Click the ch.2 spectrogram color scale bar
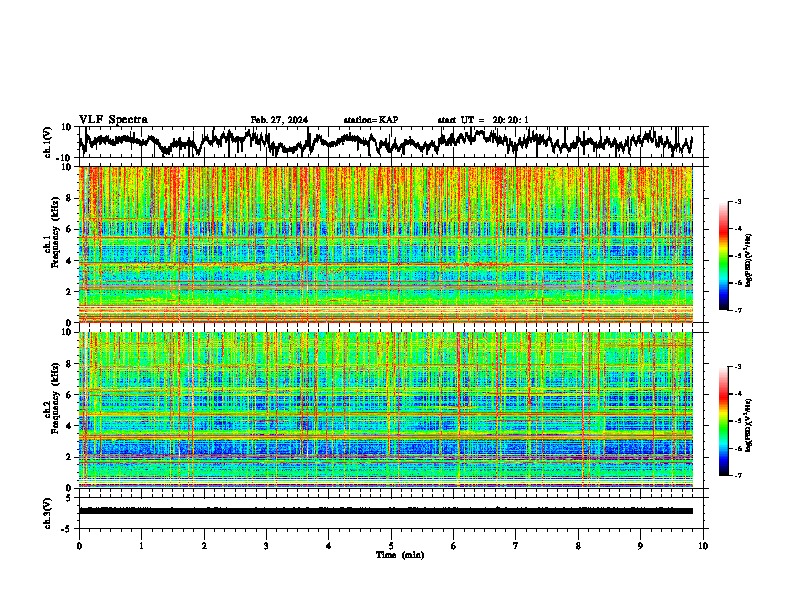The height and width of the screenshot is (612, 792). (723, 421)
